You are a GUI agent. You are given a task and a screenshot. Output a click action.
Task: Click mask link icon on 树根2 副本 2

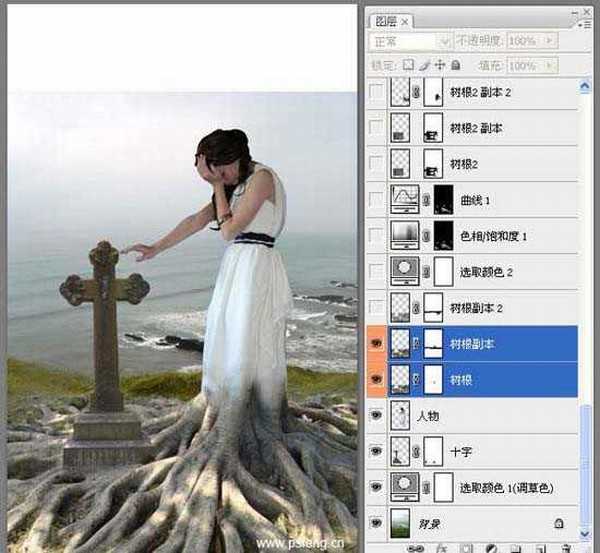(416, 92)
